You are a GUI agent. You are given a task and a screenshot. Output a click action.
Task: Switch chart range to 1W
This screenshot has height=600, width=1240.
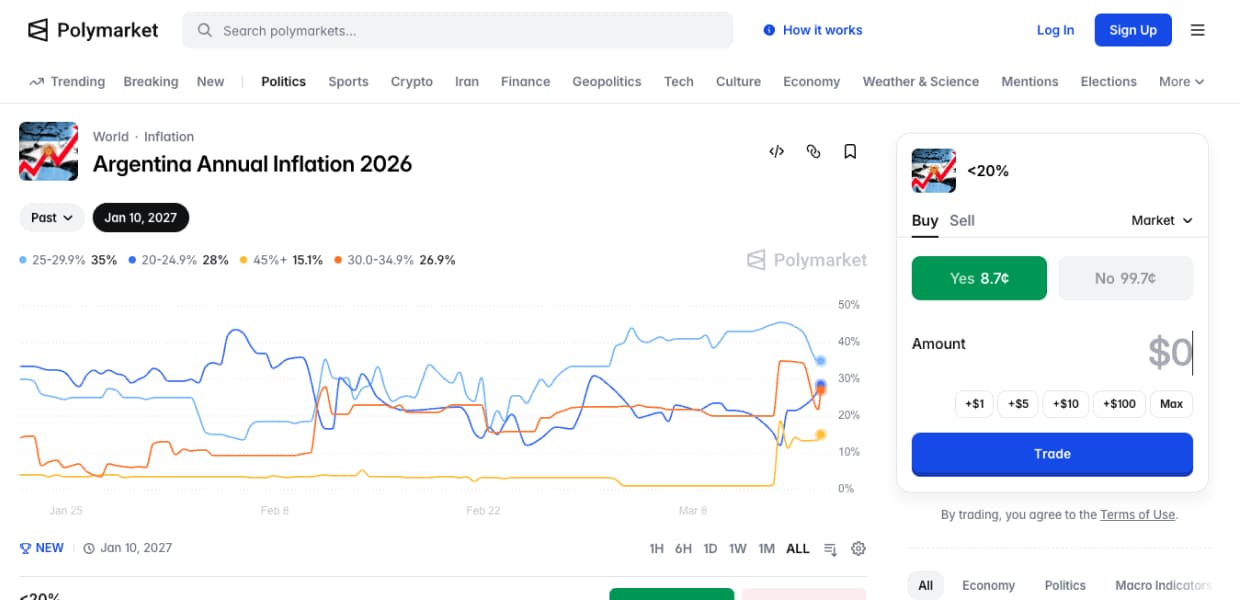coord(737,548)
